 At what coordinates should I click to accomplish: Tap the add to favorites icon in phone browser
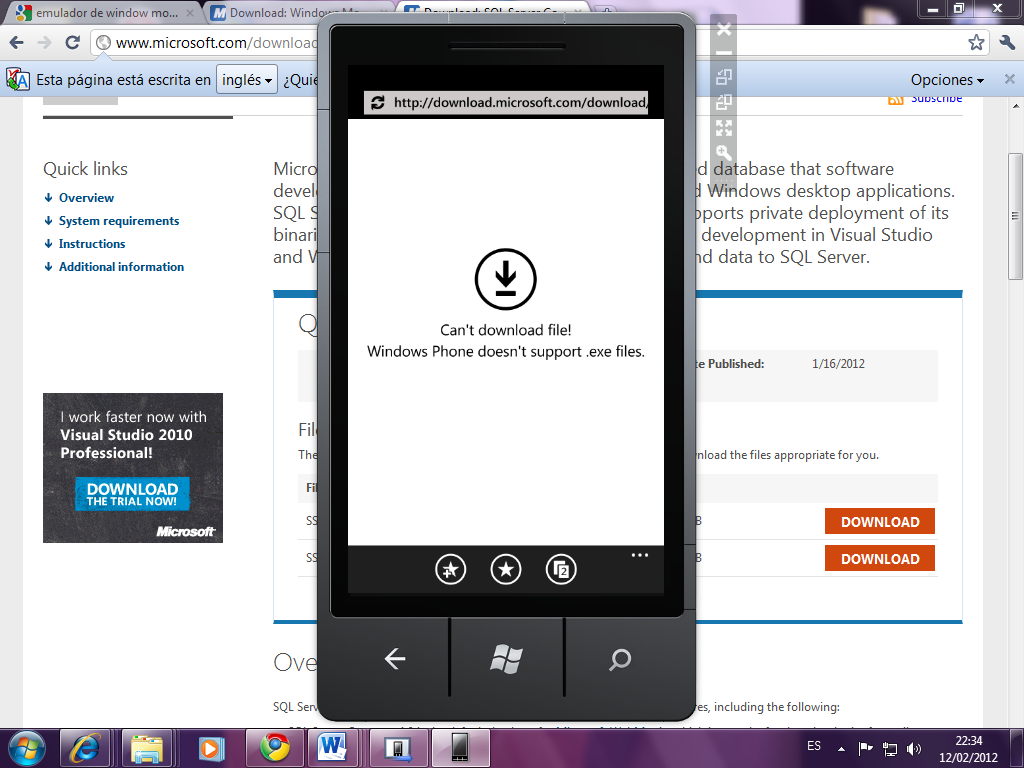pyautogui.click(x=451, y=570)
